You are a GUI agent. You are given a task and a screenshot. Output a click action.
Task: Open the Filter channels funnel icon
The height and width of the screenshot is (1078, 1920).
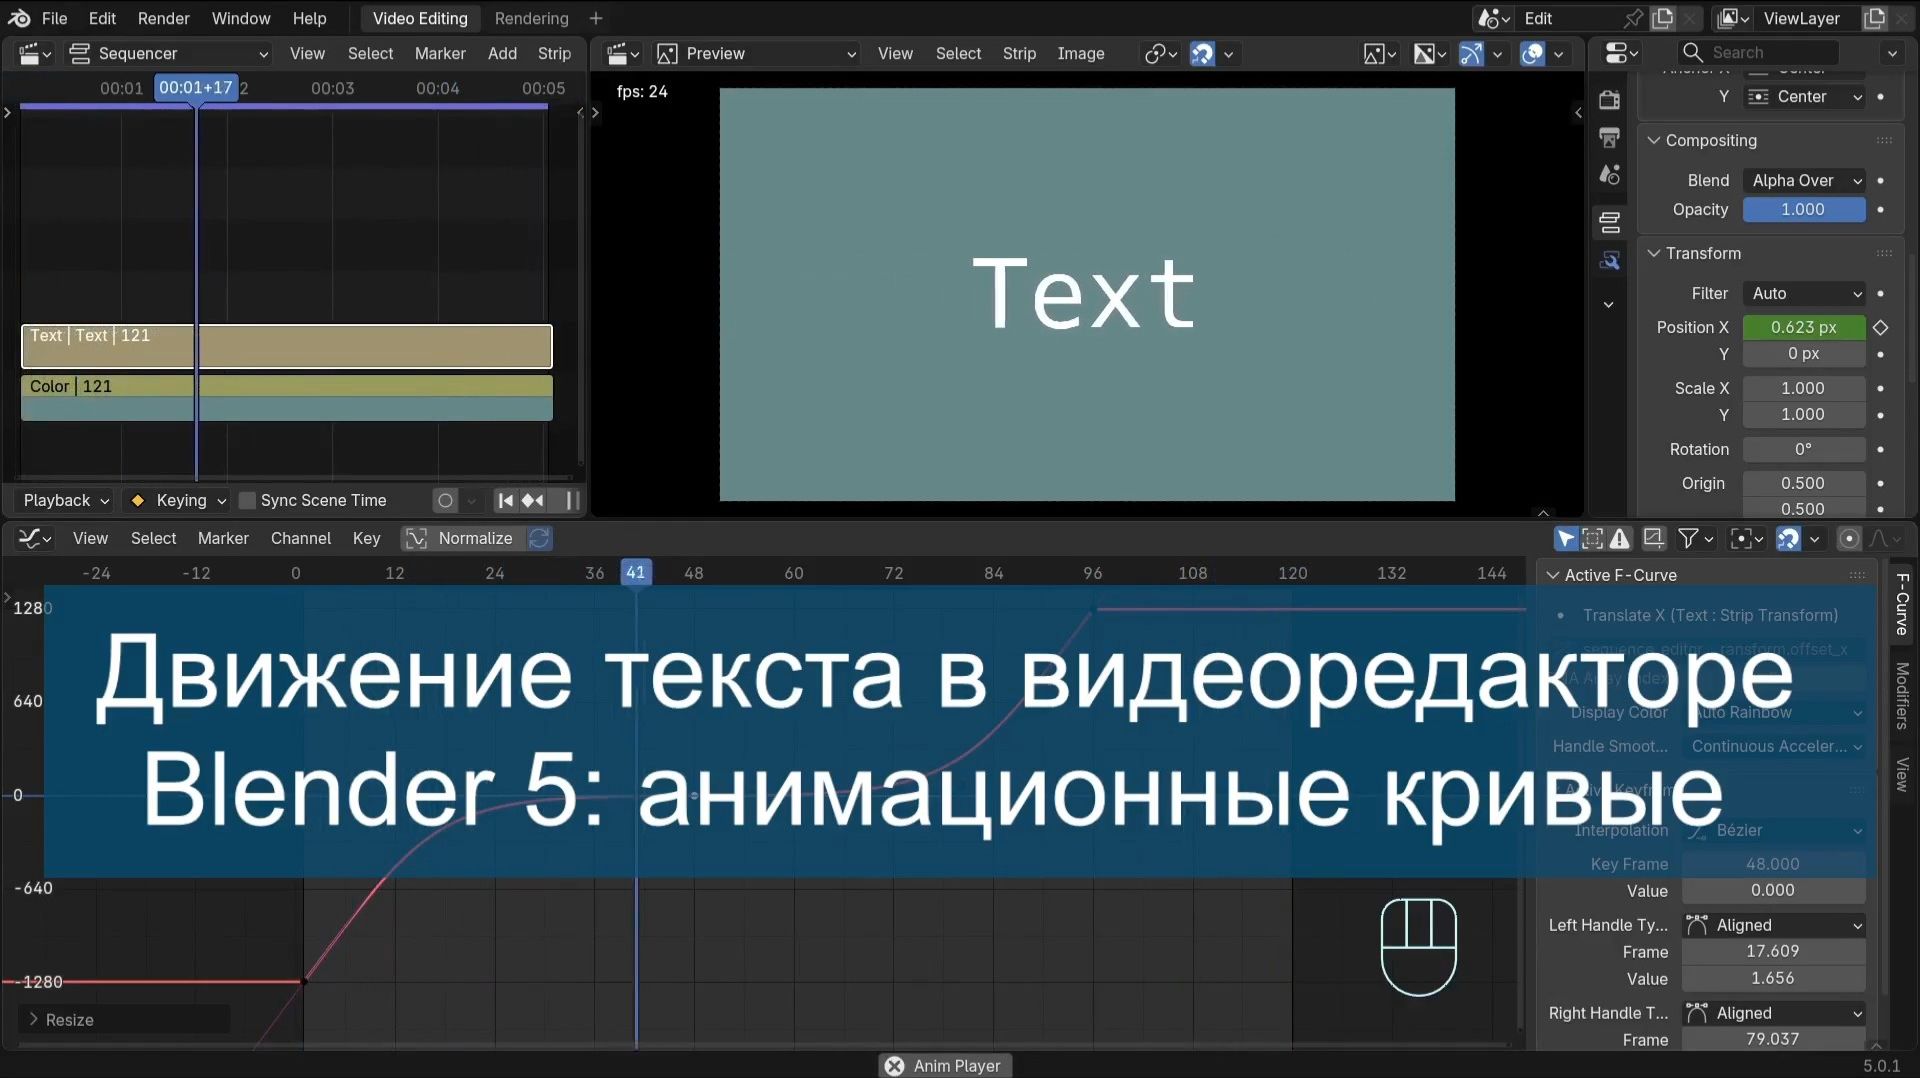(x=1688, y=538)
